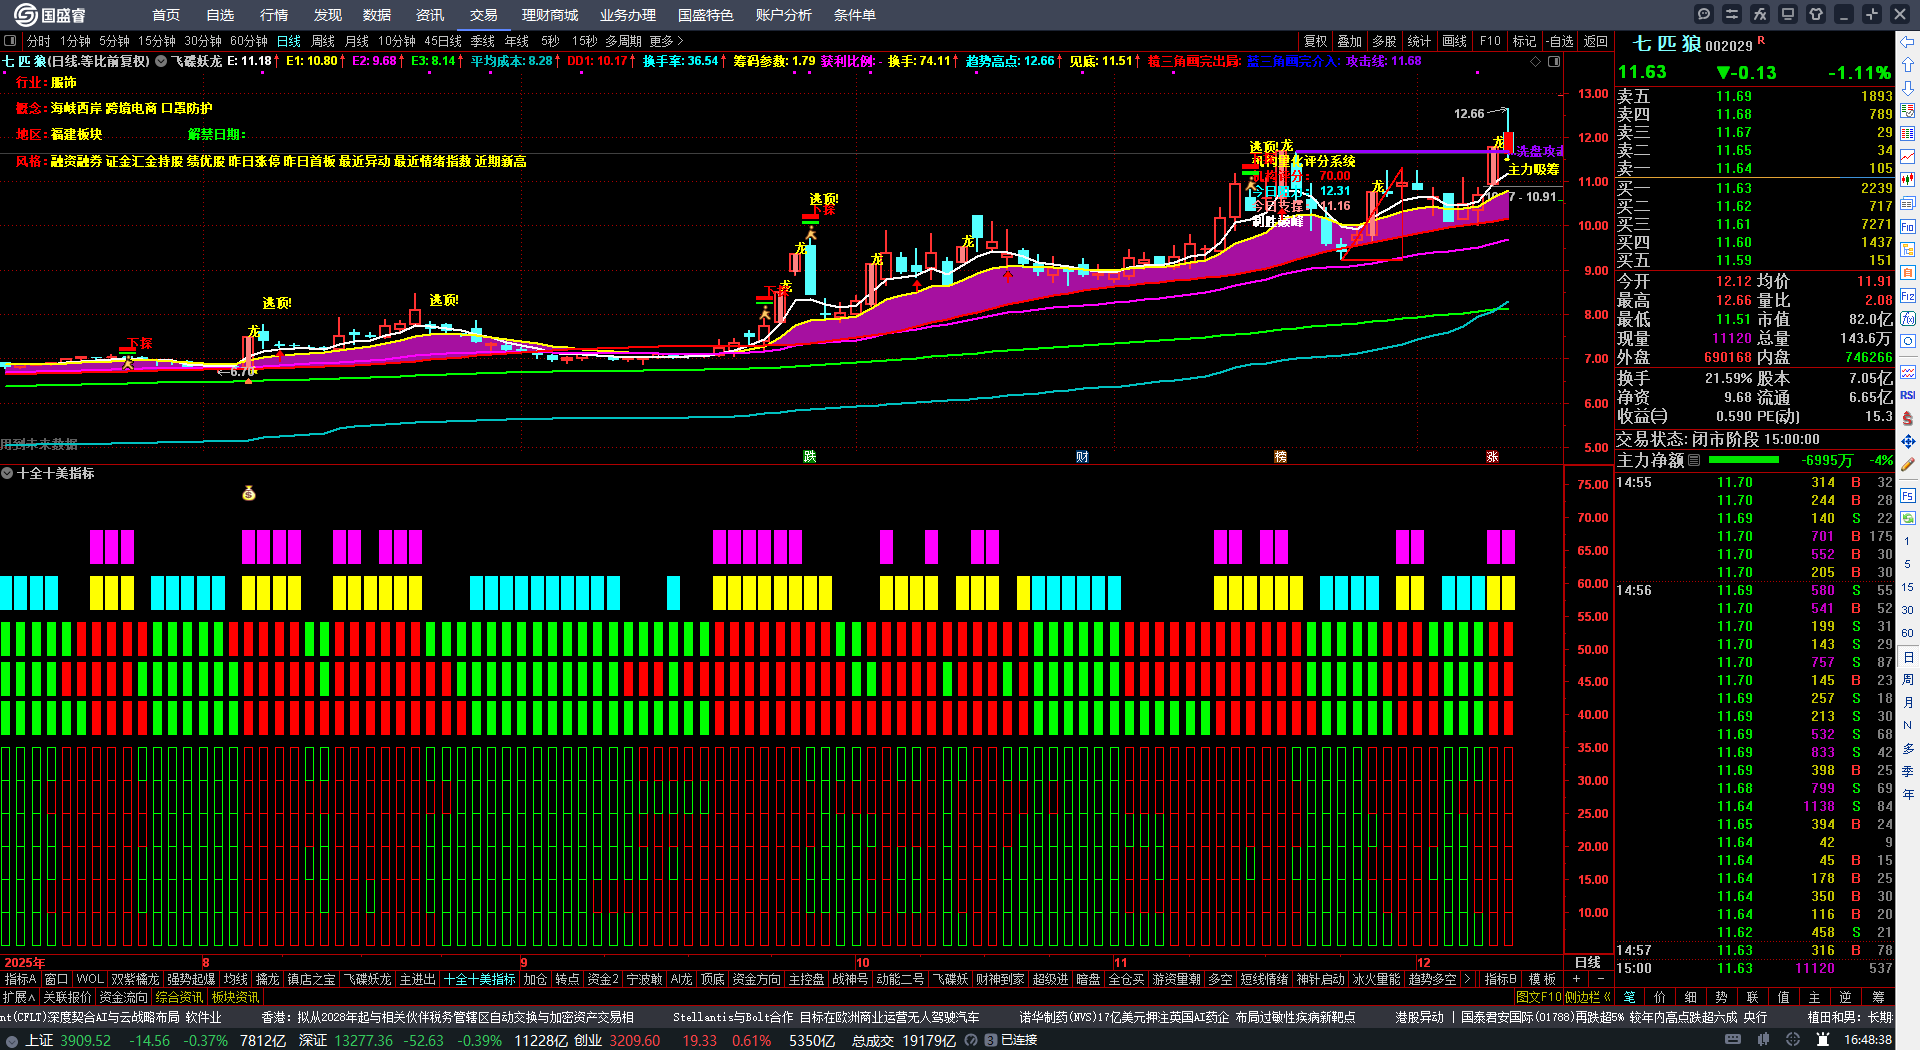Toggle the panel layout square at chart top right
This screenshot has width=1920, height=1050.
pyautogui.click(x=1554, y=61)
